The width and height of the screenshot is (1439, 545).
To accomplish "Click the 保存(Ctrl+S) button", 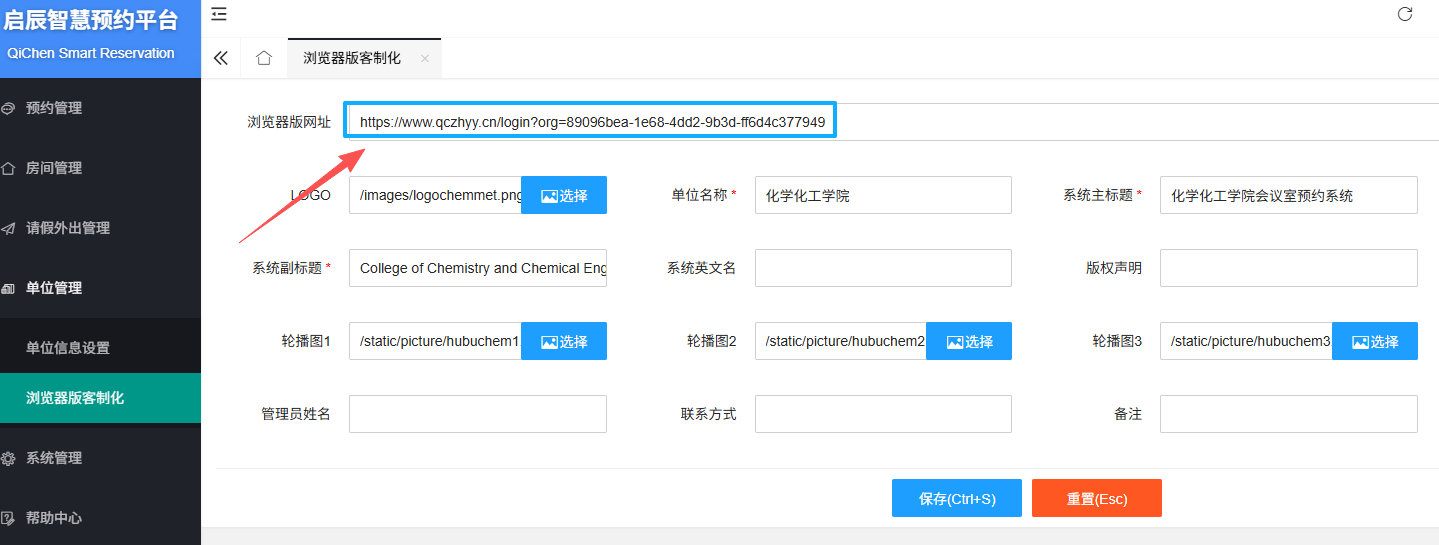I will pos(957,499).
